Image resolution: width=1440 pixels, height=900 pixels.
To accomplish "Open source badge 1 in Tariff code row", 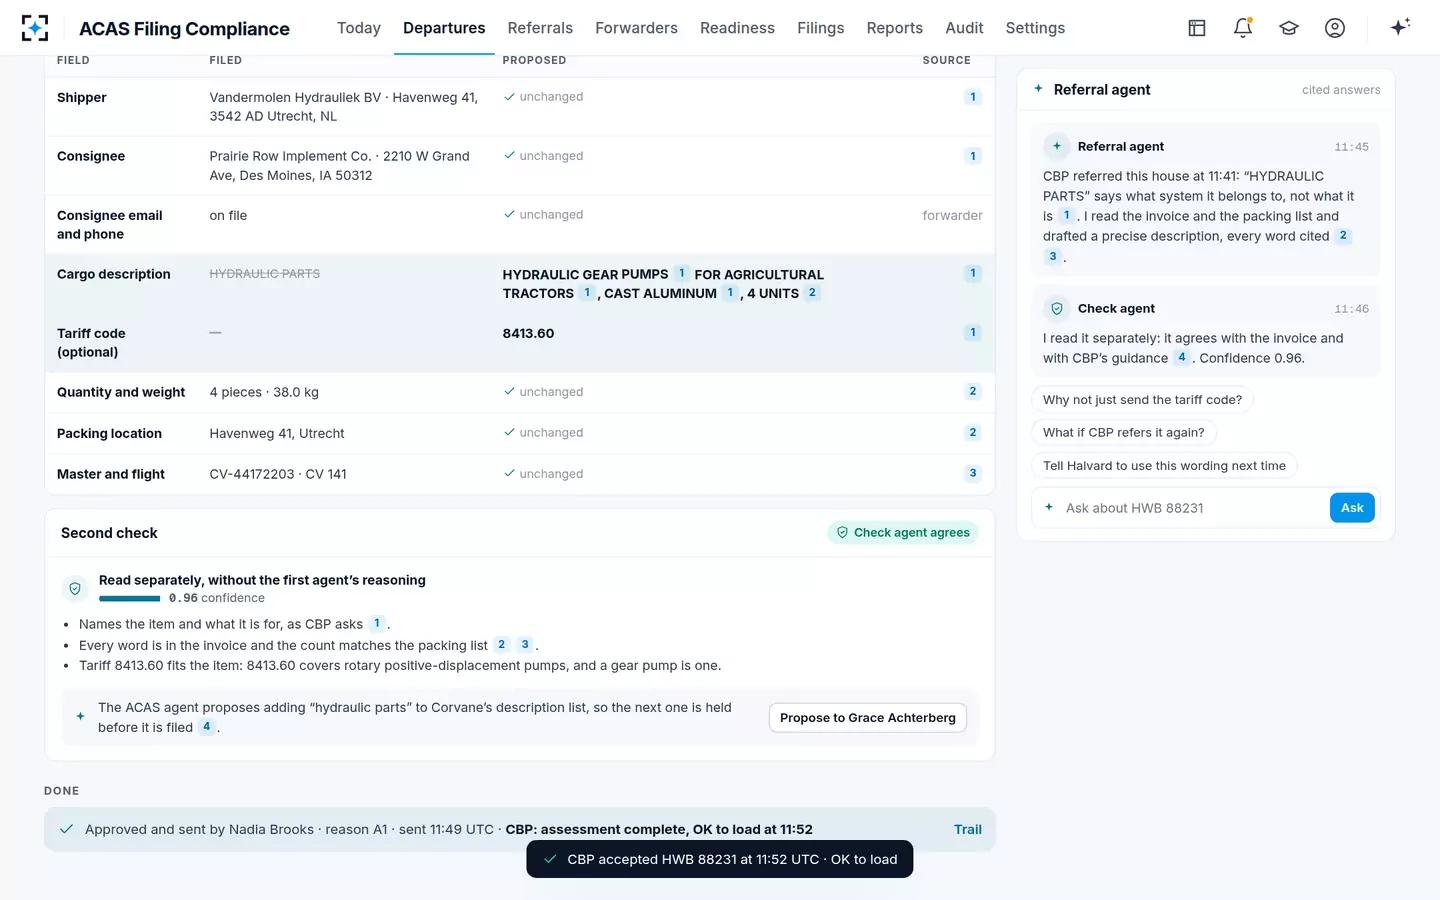I will pos(972,333).
